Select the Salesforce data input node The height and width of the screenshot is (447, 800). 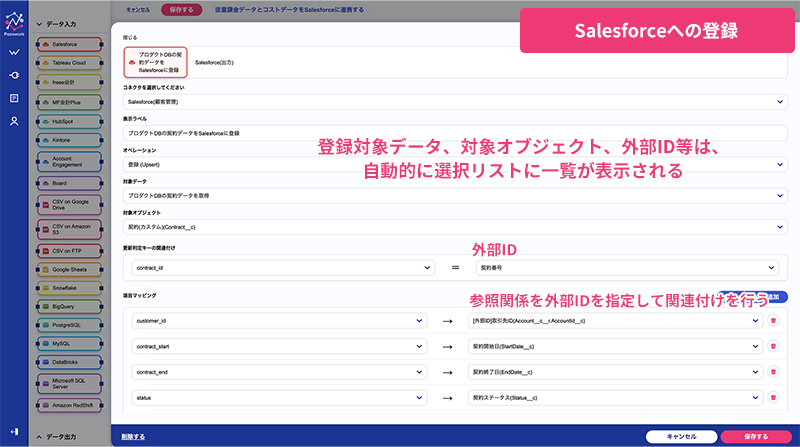click(69, 44)
